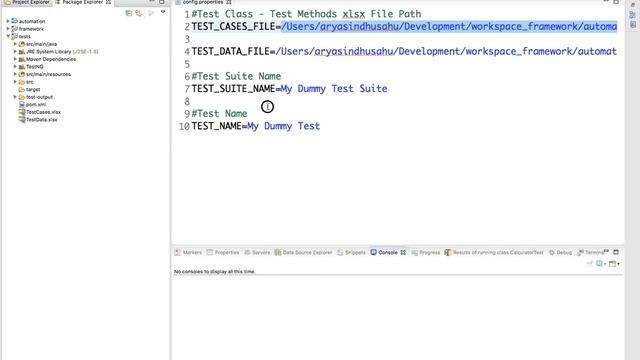Open the Debug view tab
640x360 pixels.
[x=560, y=252]
